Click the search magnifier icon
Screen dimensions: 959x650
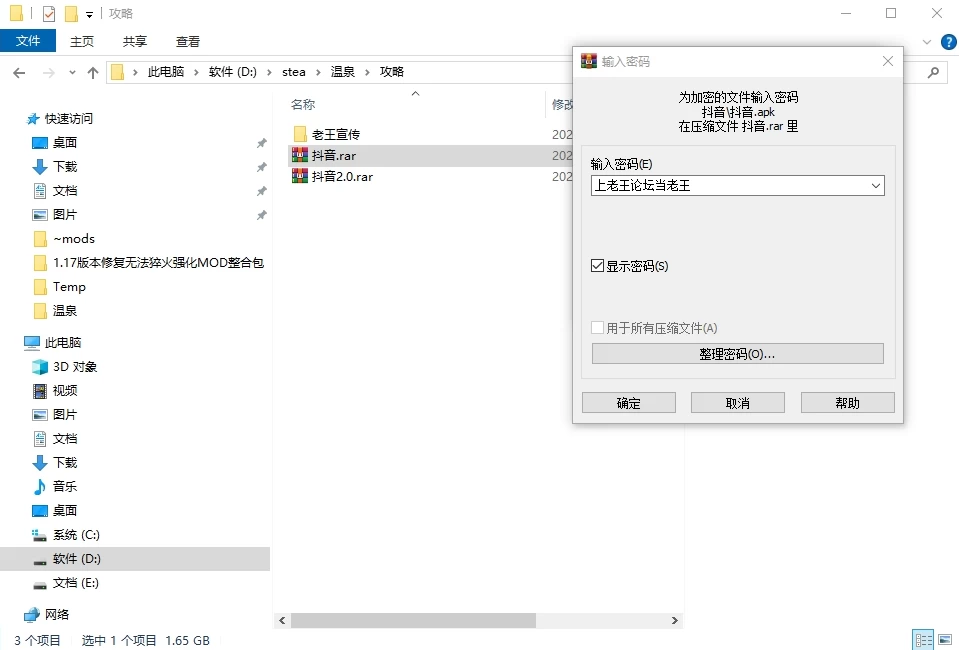933,72
